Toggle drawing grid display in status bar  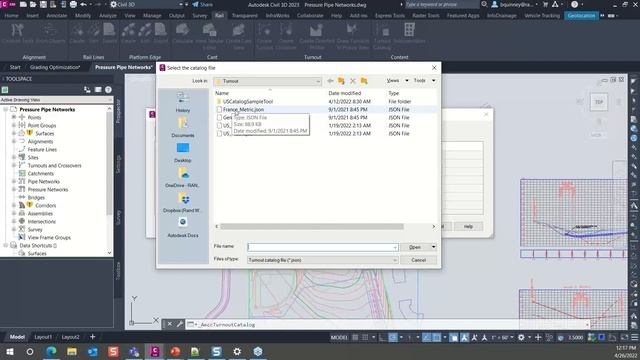[x=356, y=337]
